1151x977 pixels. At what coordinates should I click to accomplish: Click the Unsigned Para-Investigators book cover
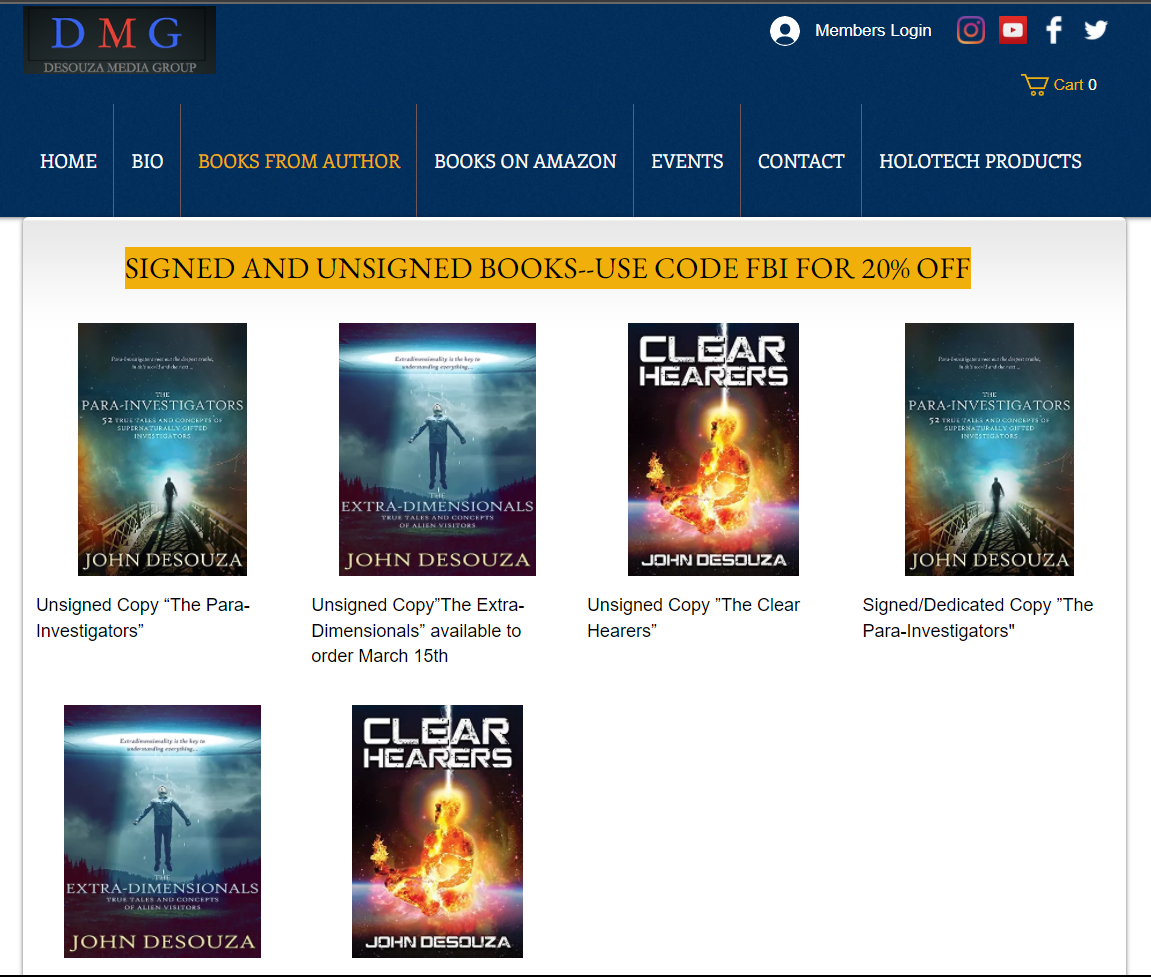point(162,449)
